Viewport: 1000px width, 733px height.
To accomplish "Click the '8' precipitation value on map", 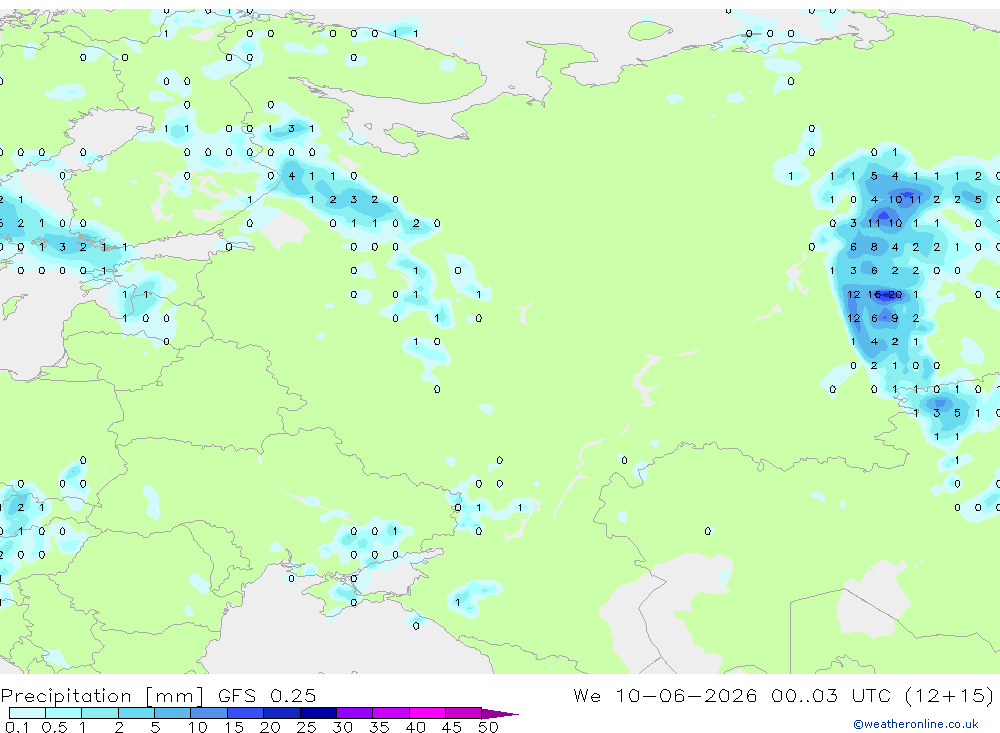I will pyautogui.click(x=874, y=247).
